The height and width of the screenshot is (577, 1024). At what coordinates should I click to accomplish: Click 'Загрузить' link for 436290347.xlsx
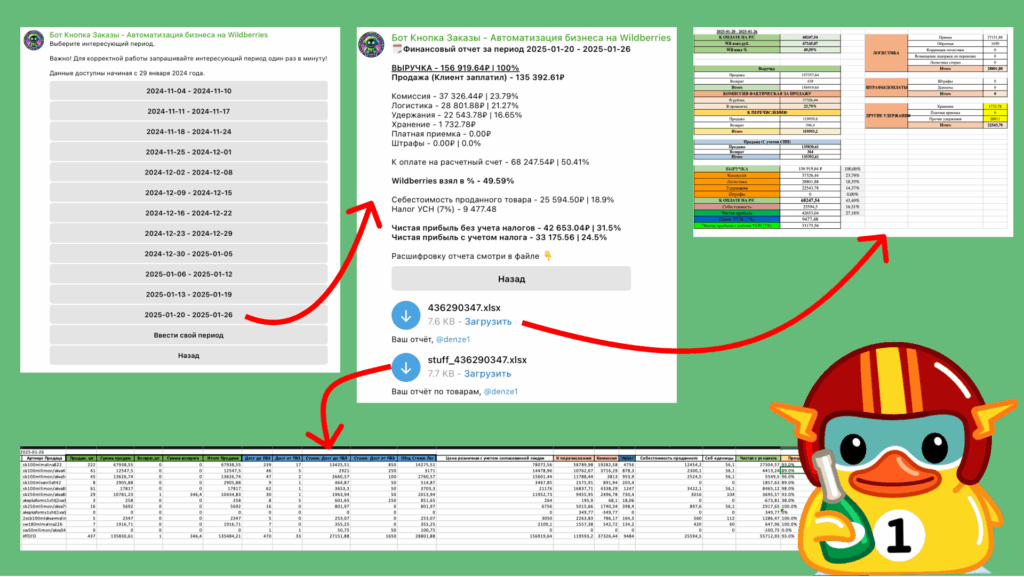(488, 322)
